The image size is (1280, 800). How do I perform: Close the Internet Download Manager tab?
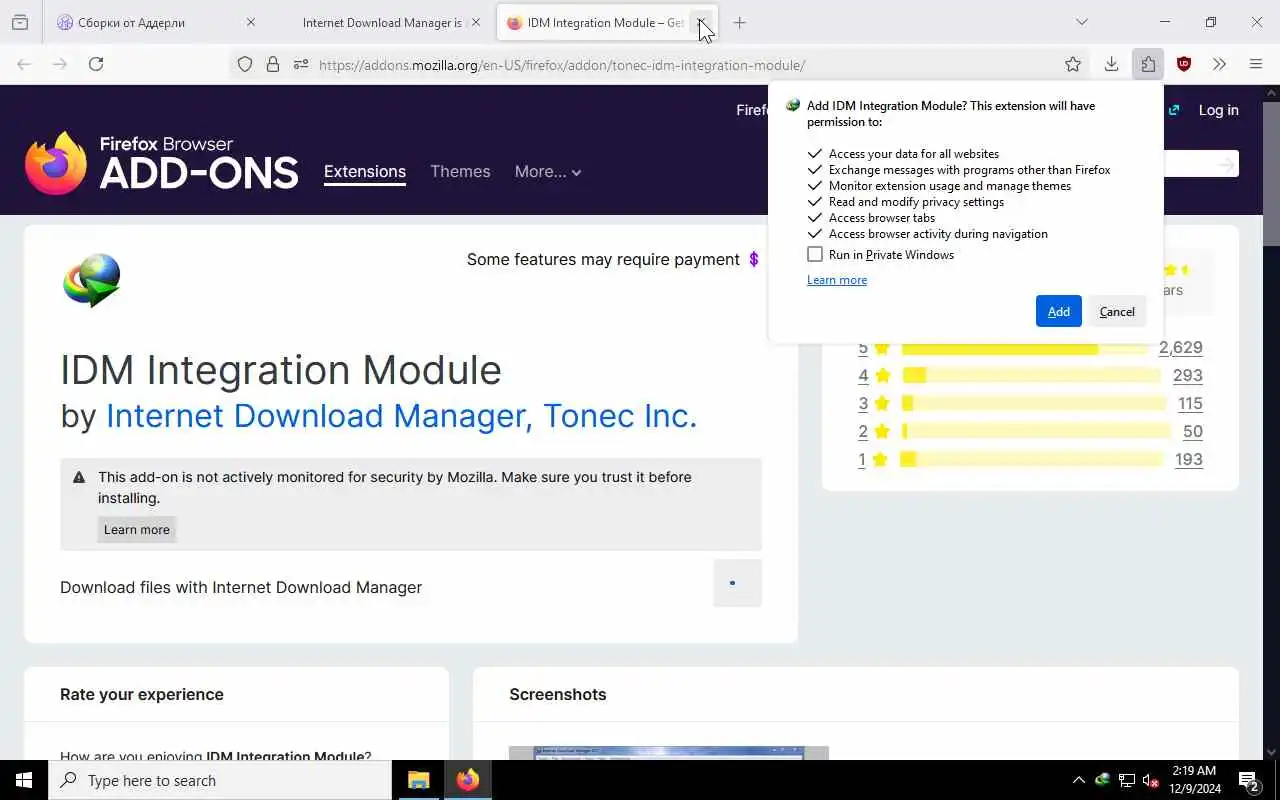(x=475, y=22)
